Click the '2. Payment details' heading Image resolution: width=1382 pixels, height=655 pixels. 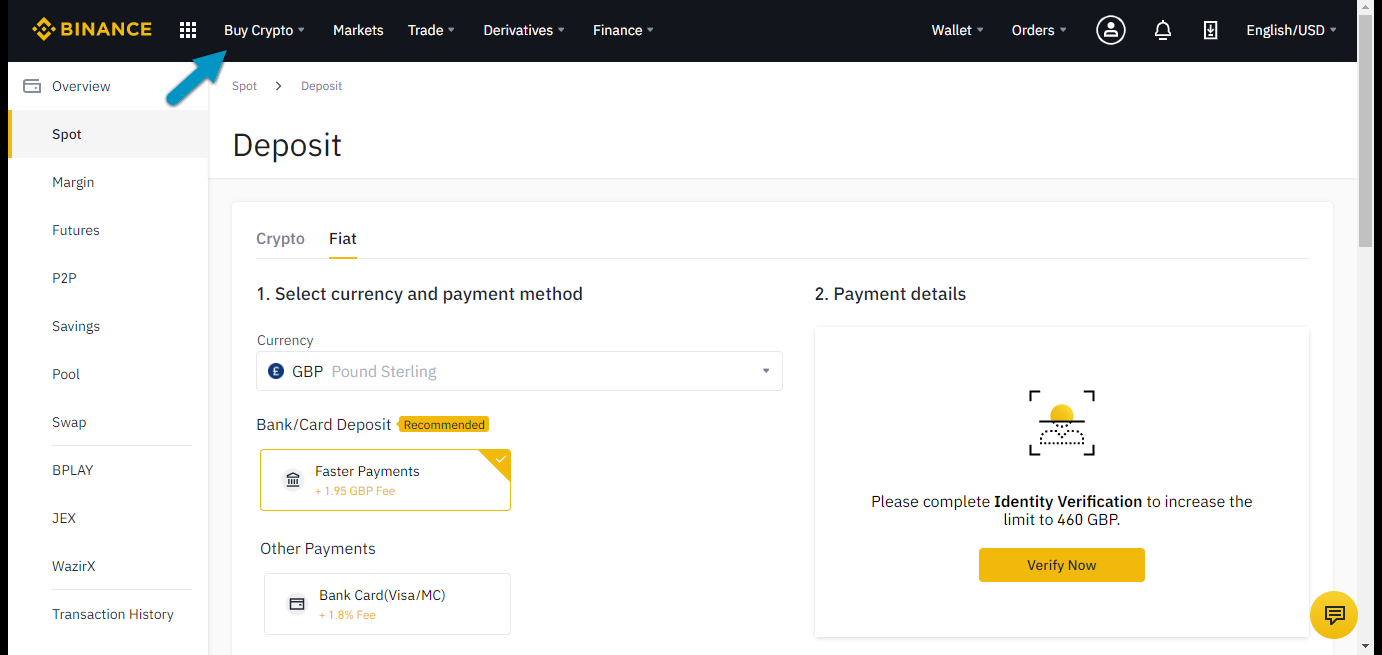coord(890,294)
